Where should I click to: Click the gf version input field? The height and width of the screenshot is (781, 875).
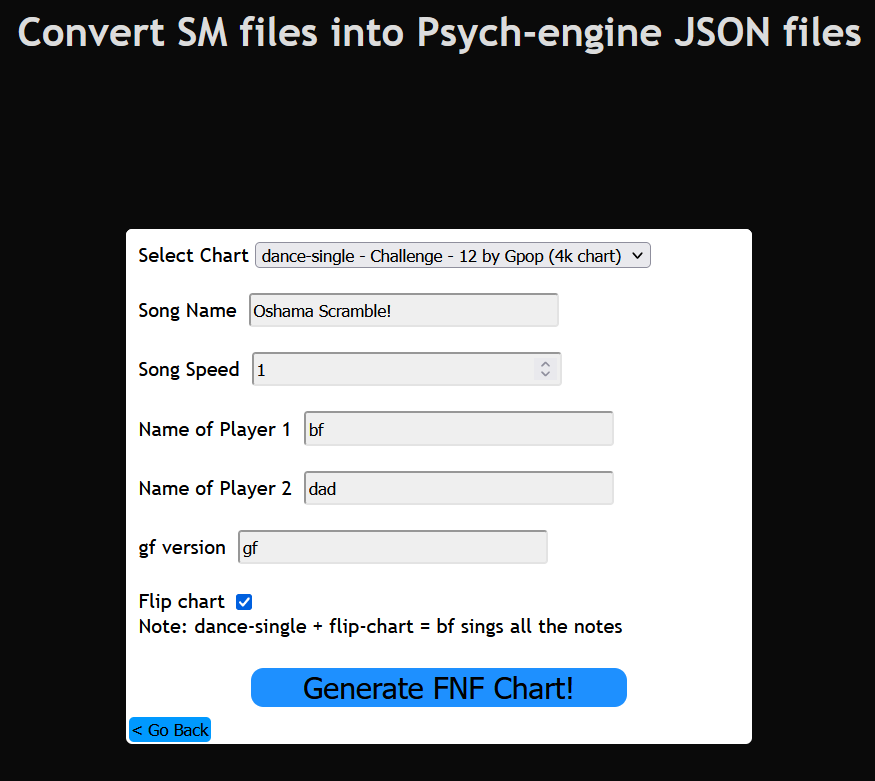[393, 547]
